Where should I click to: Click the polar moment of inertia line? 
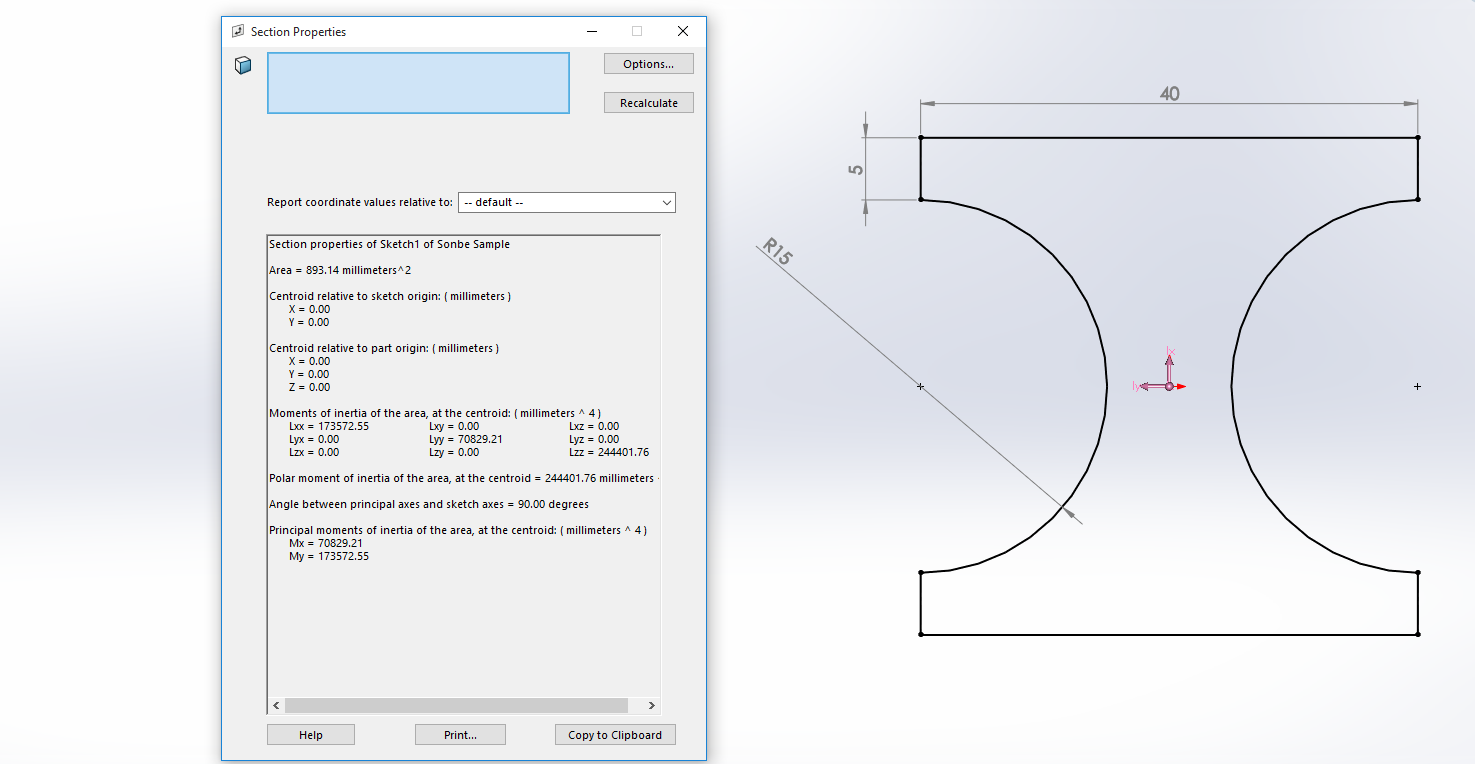tap(464, 478)
